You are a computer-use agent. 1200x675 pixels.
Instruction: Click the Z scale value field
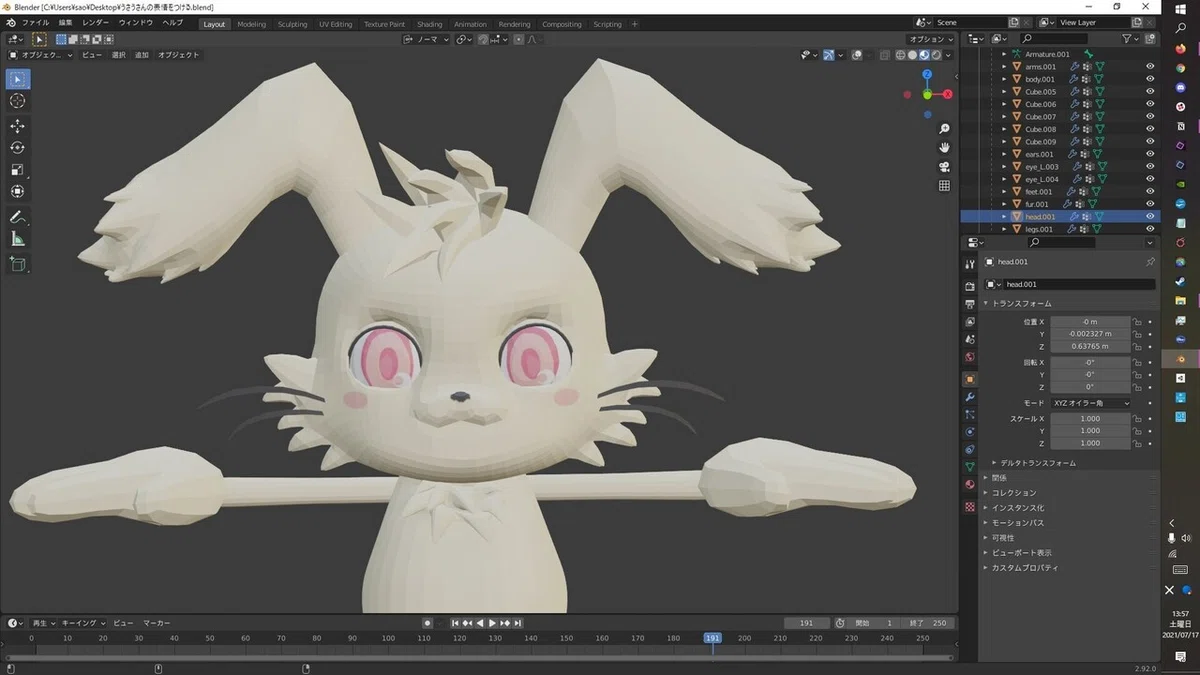[1090, 443]
